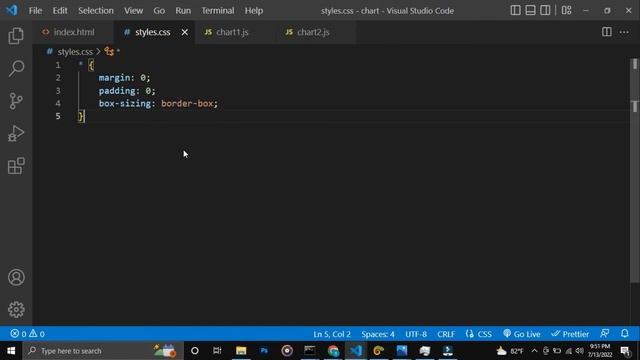Screen dimensions: 640x360
Task: Open the Help menu
Action: tap(253, 11)
